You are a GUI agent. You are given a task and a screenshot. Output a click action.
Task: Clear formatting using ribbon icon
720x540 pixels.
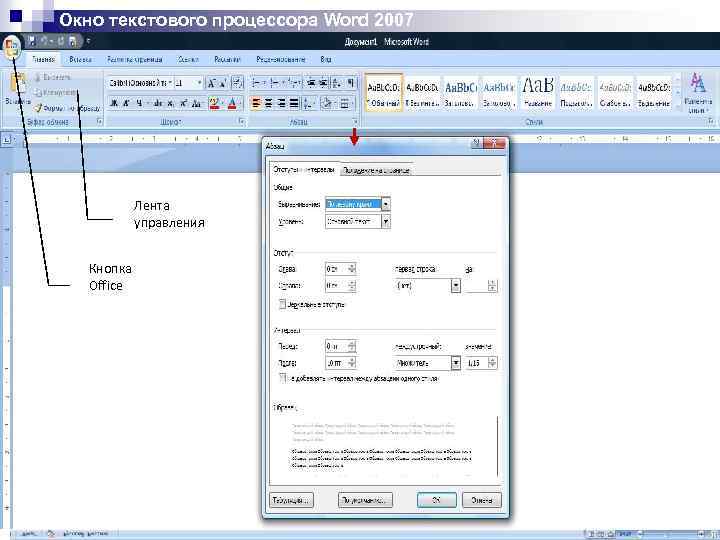pos(237,83)
